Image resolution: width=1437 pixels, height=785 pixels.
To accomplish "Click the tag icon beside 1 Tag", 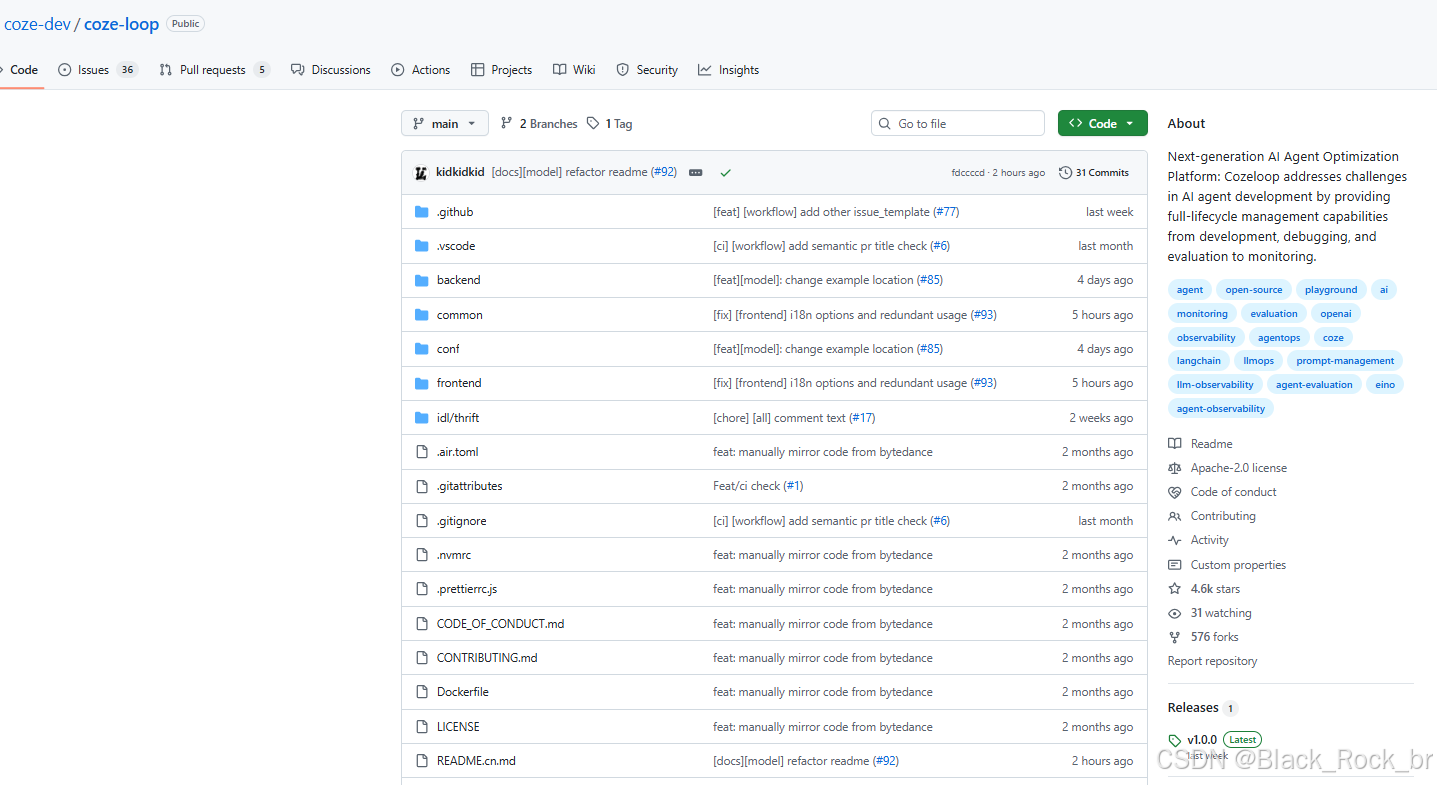I will (593, 123).
